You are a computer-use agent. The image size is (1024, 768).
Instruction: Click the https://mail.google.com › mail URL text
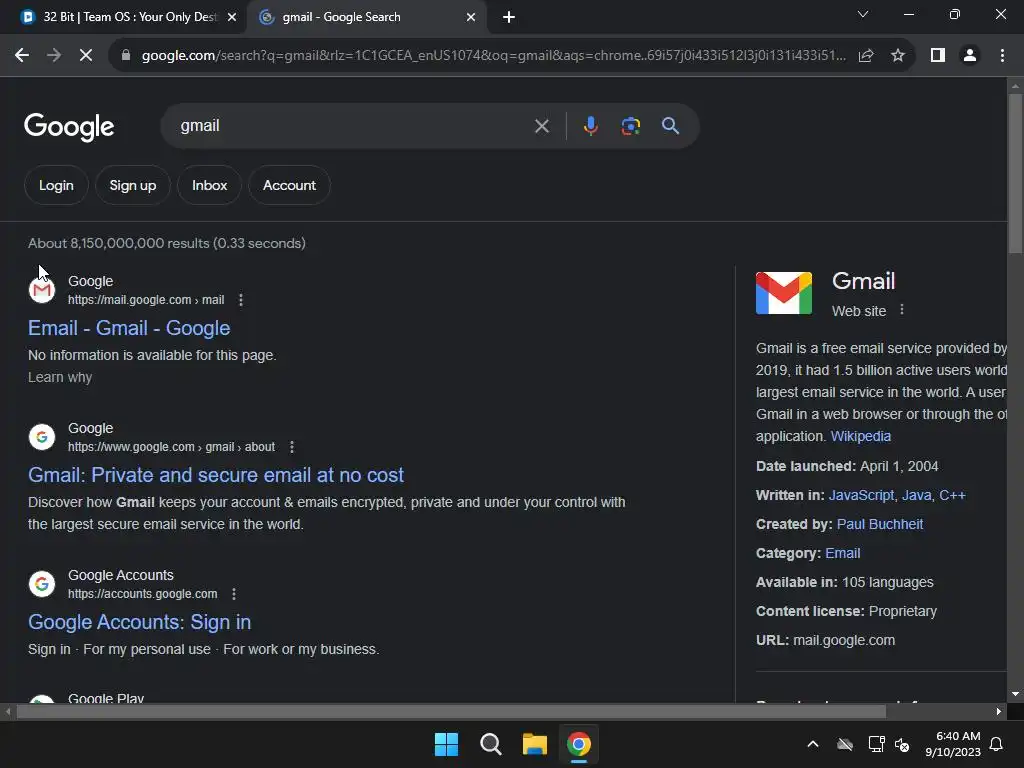coord(146,300)
